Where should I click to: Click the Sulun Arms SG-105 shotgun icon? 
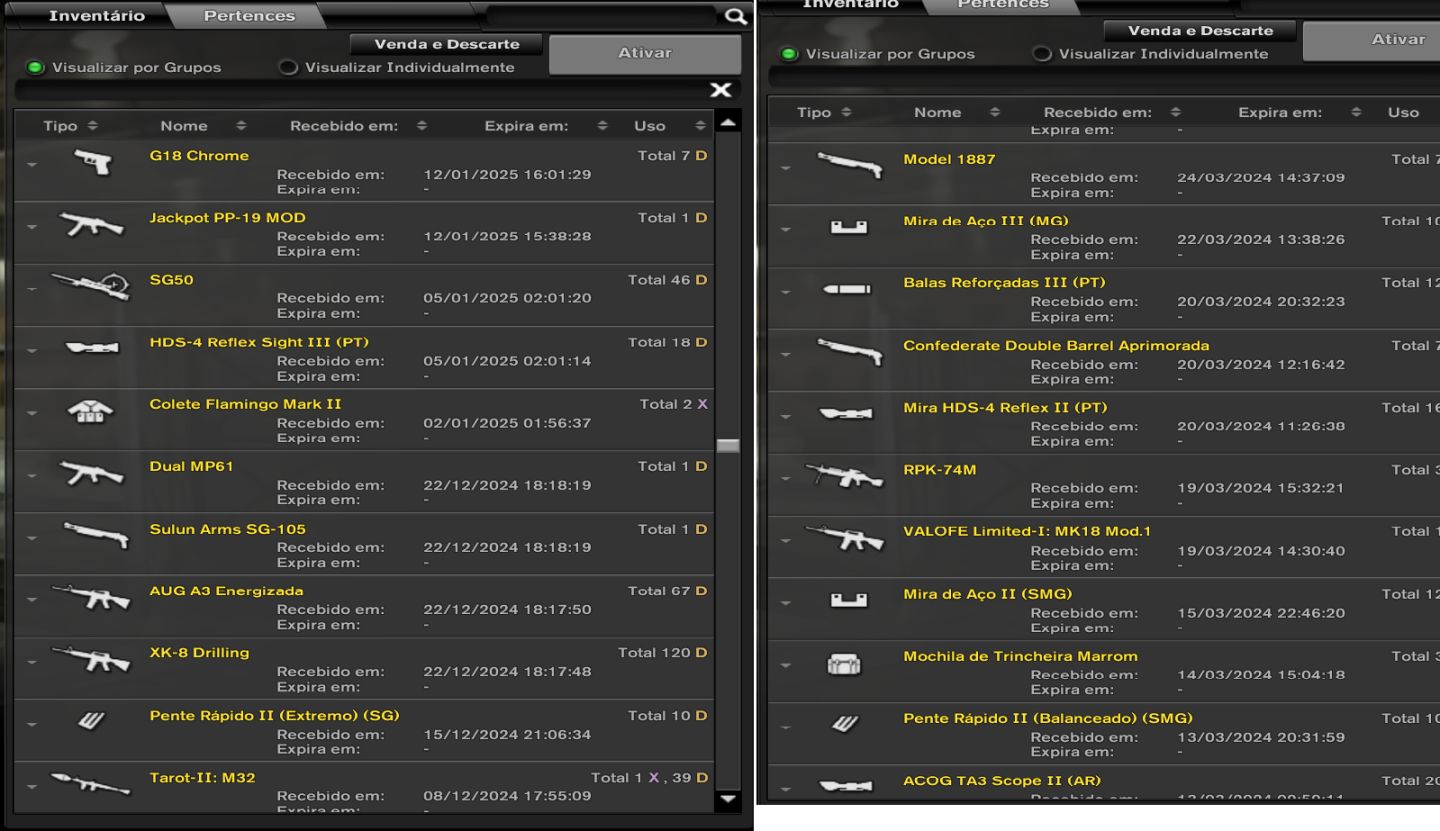95,535
